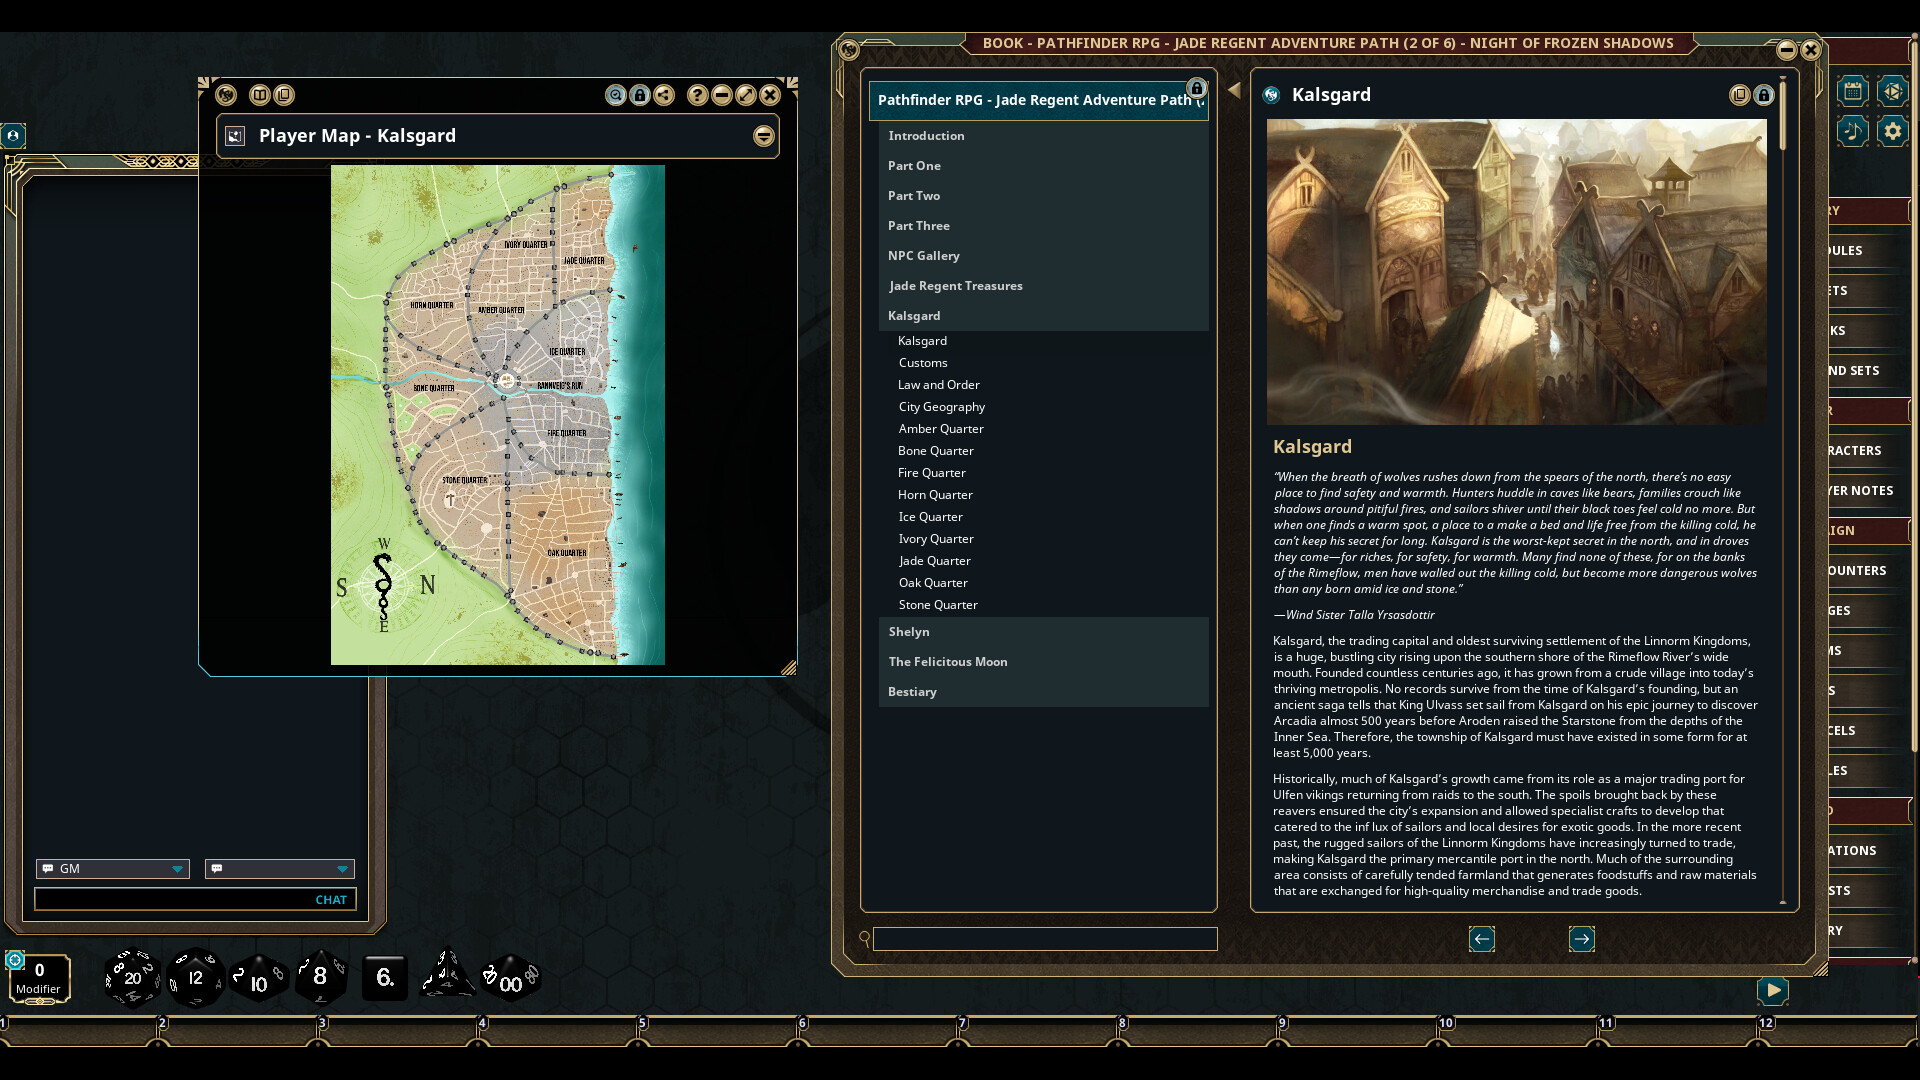This screenshot has width=1920, height=1080.
Task: Select the zoom magnifier on the Player Map window
Action: 616,95
